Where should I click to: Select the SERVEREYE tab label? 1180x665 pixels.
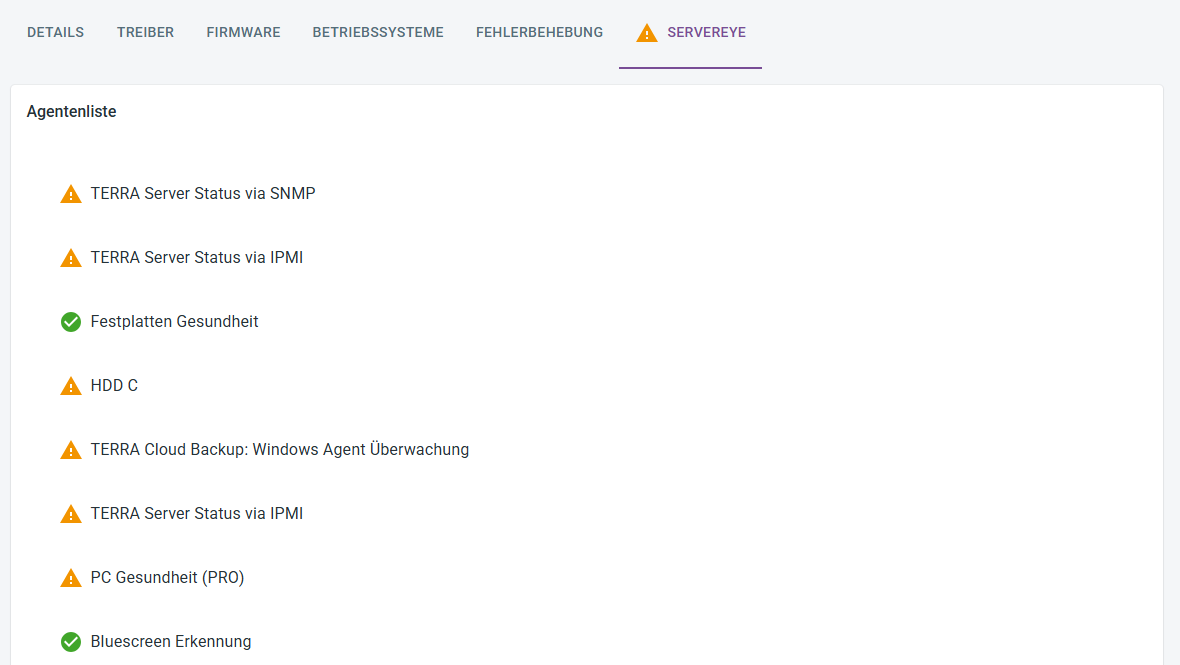pyautogui.click(x=707, y=32)
